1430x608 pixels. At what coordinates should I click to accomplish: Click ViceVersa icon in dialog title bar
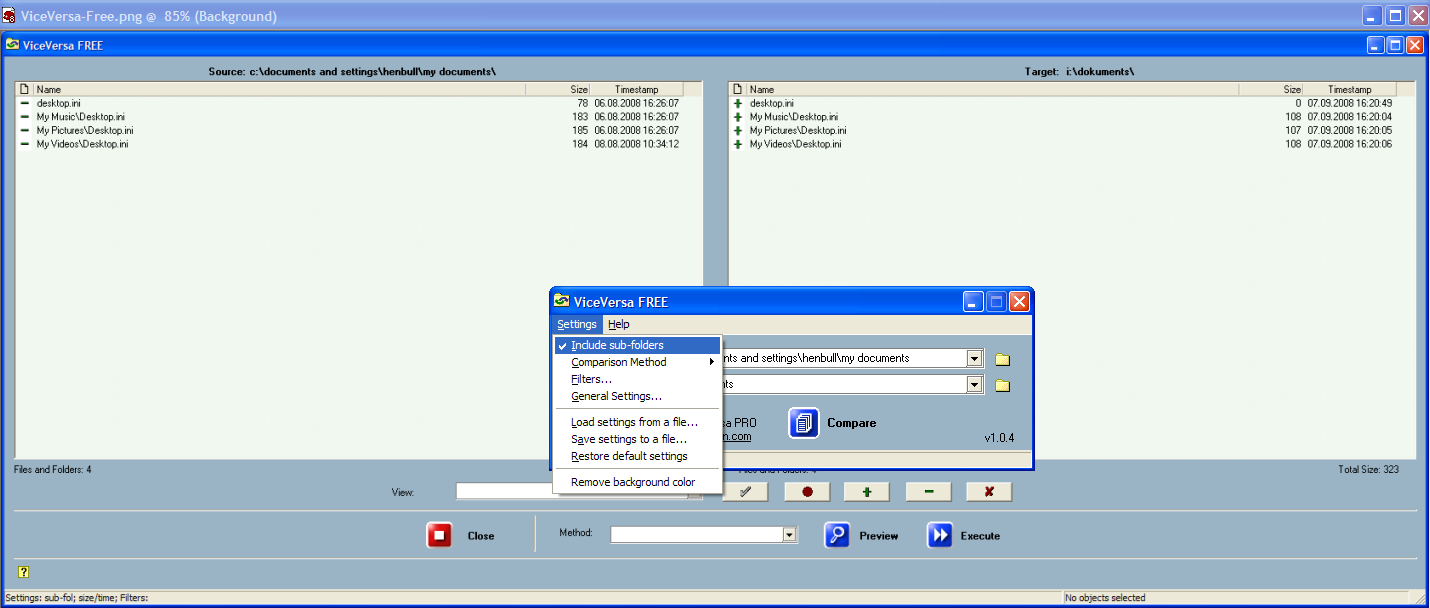(562, 301)
